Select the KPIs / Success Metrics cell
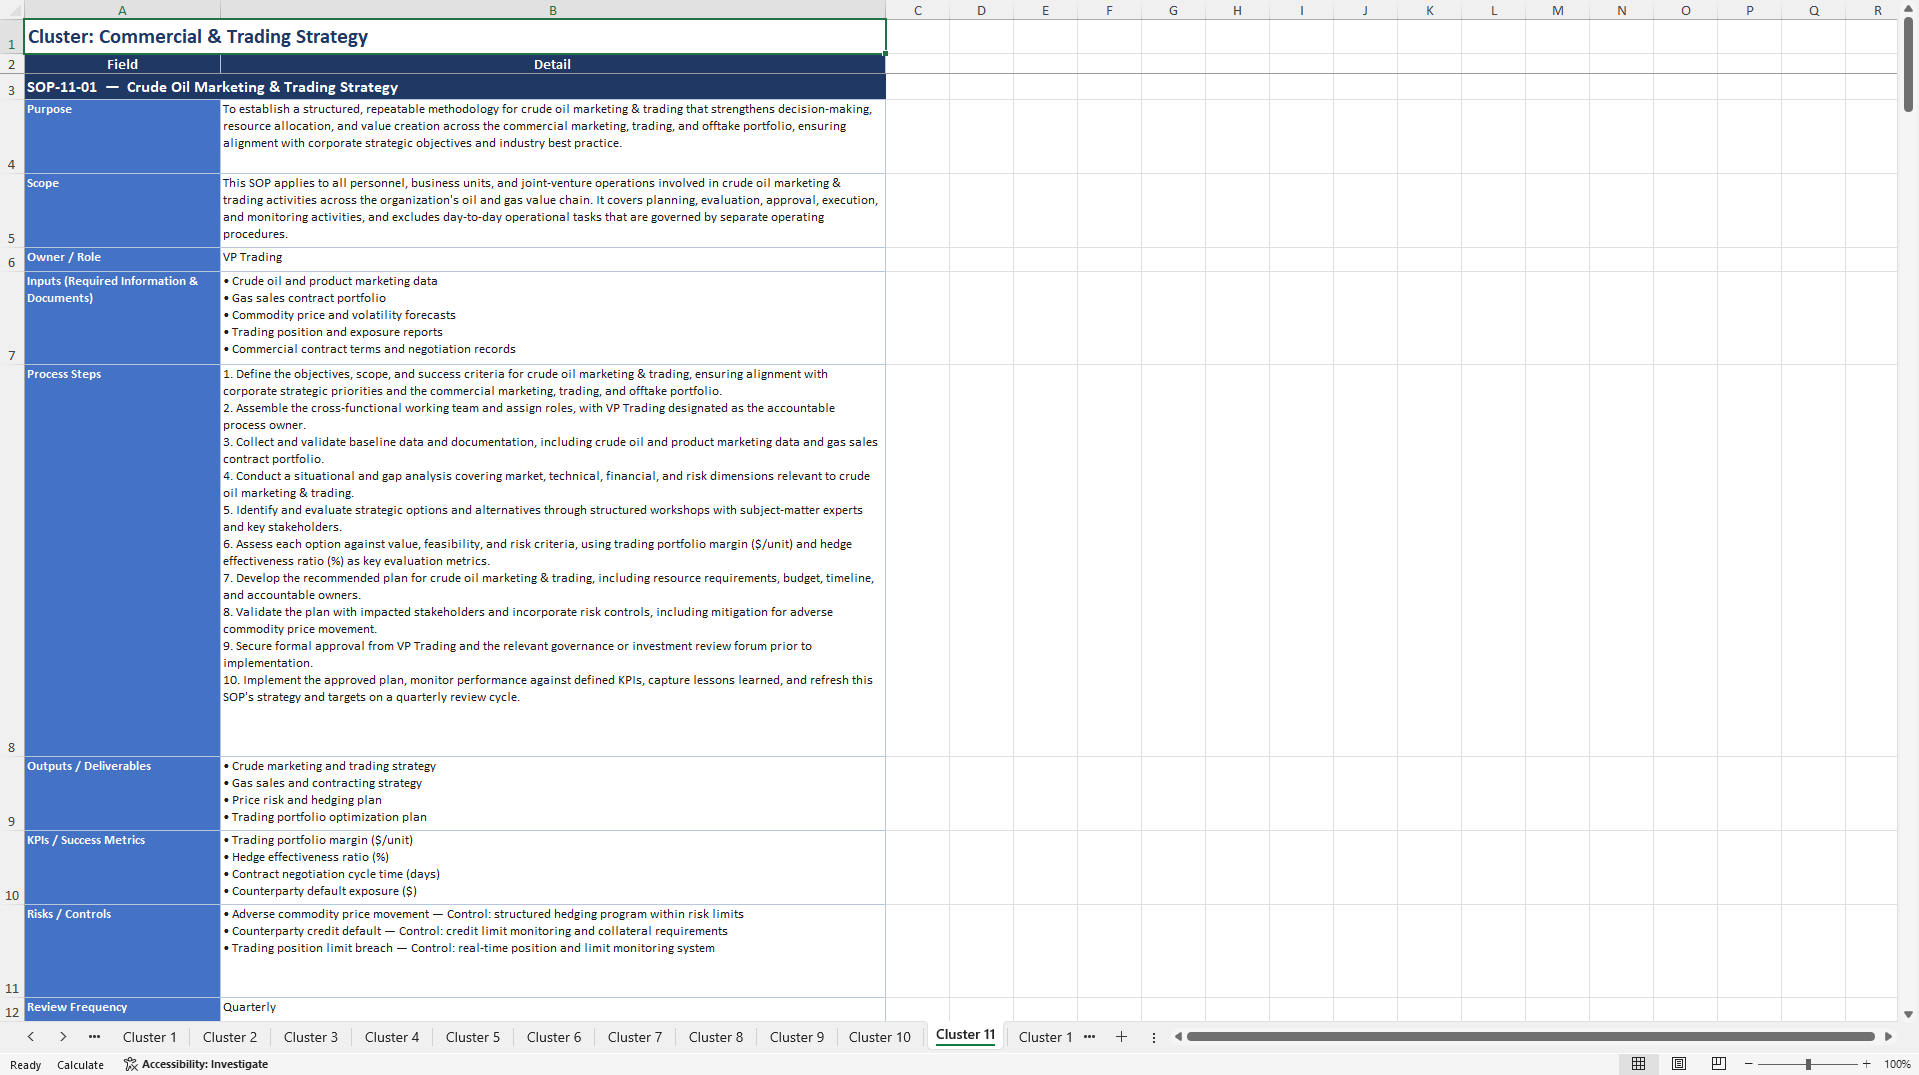This screenshot has height=1075, width=1919. 122,867
